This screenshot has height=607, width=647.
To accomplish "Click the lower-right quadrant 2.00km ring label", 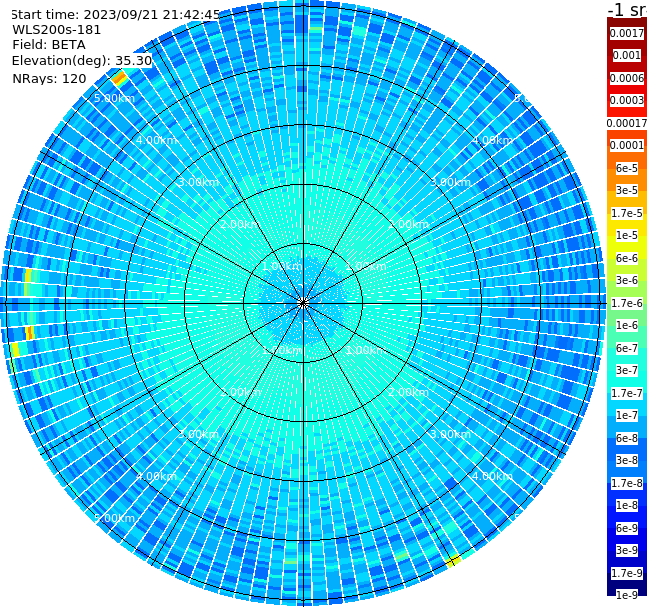I will pos(408,392).
